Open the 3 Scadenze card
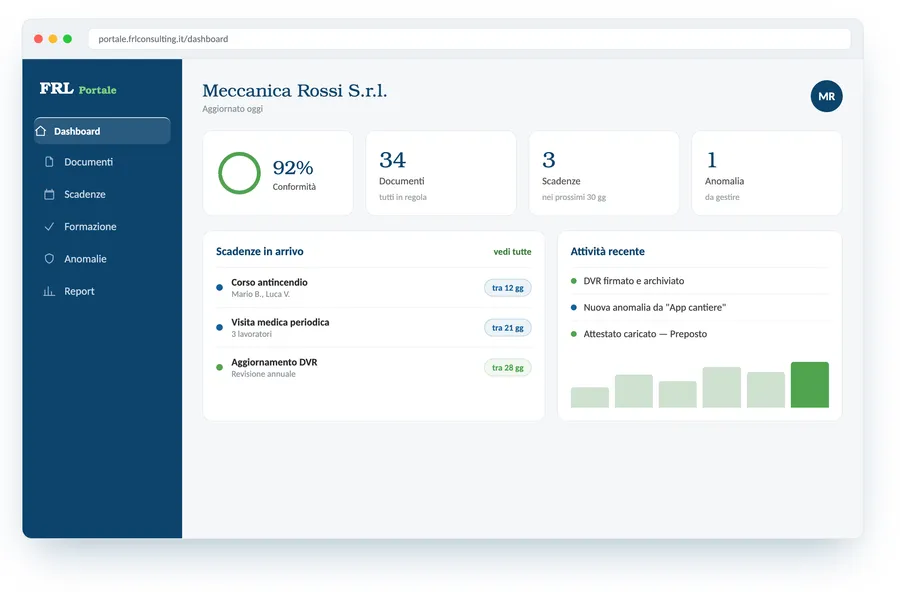 [604, 173]
